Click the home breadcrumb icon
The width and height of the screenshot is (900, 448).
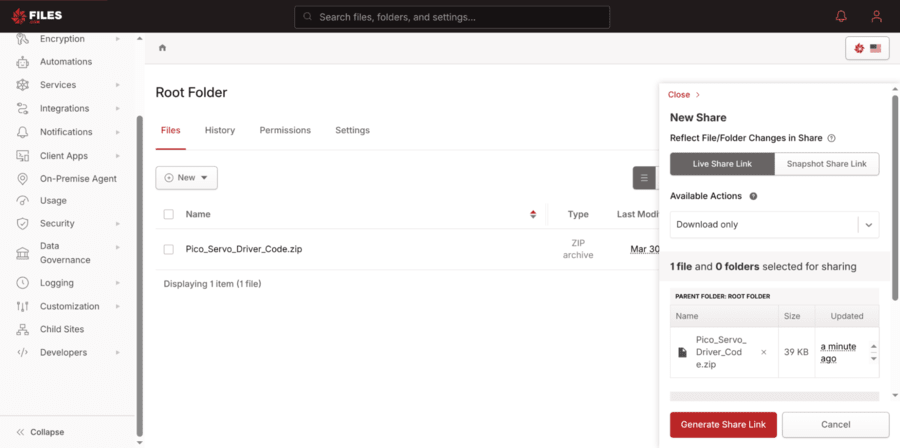click(x=162, y=47)
